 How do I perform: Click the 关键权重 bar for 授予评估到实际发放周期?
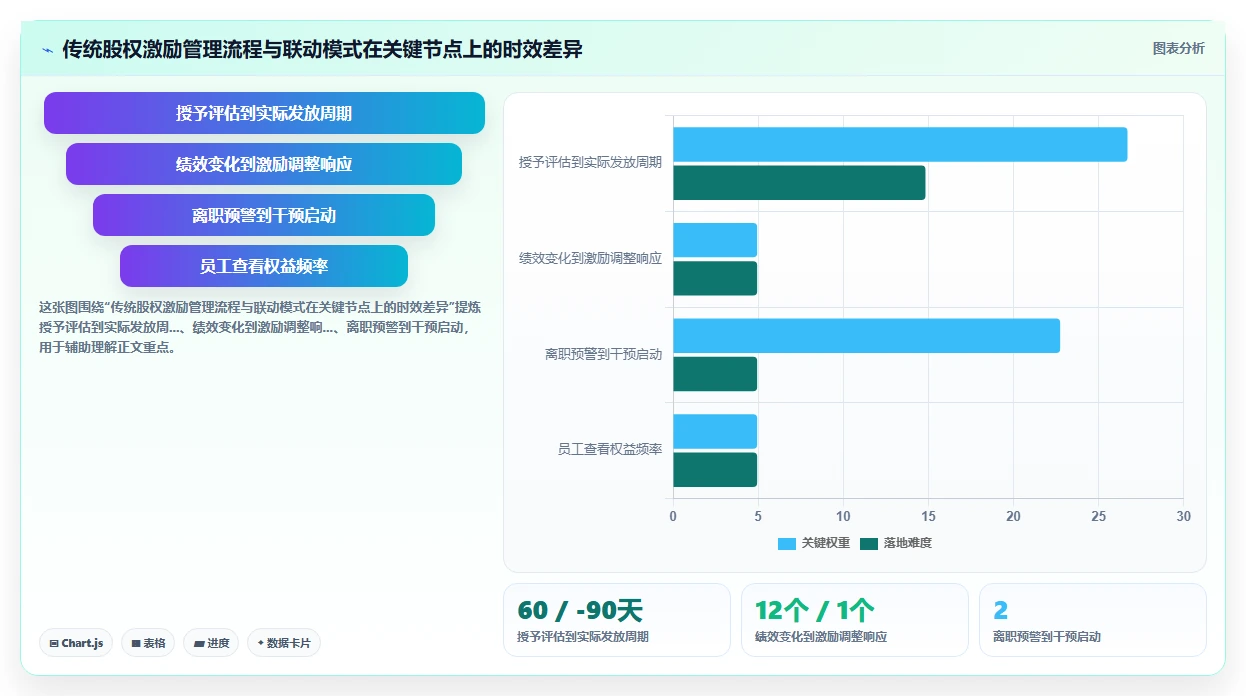pyautogui.click(x=900, y=144)
